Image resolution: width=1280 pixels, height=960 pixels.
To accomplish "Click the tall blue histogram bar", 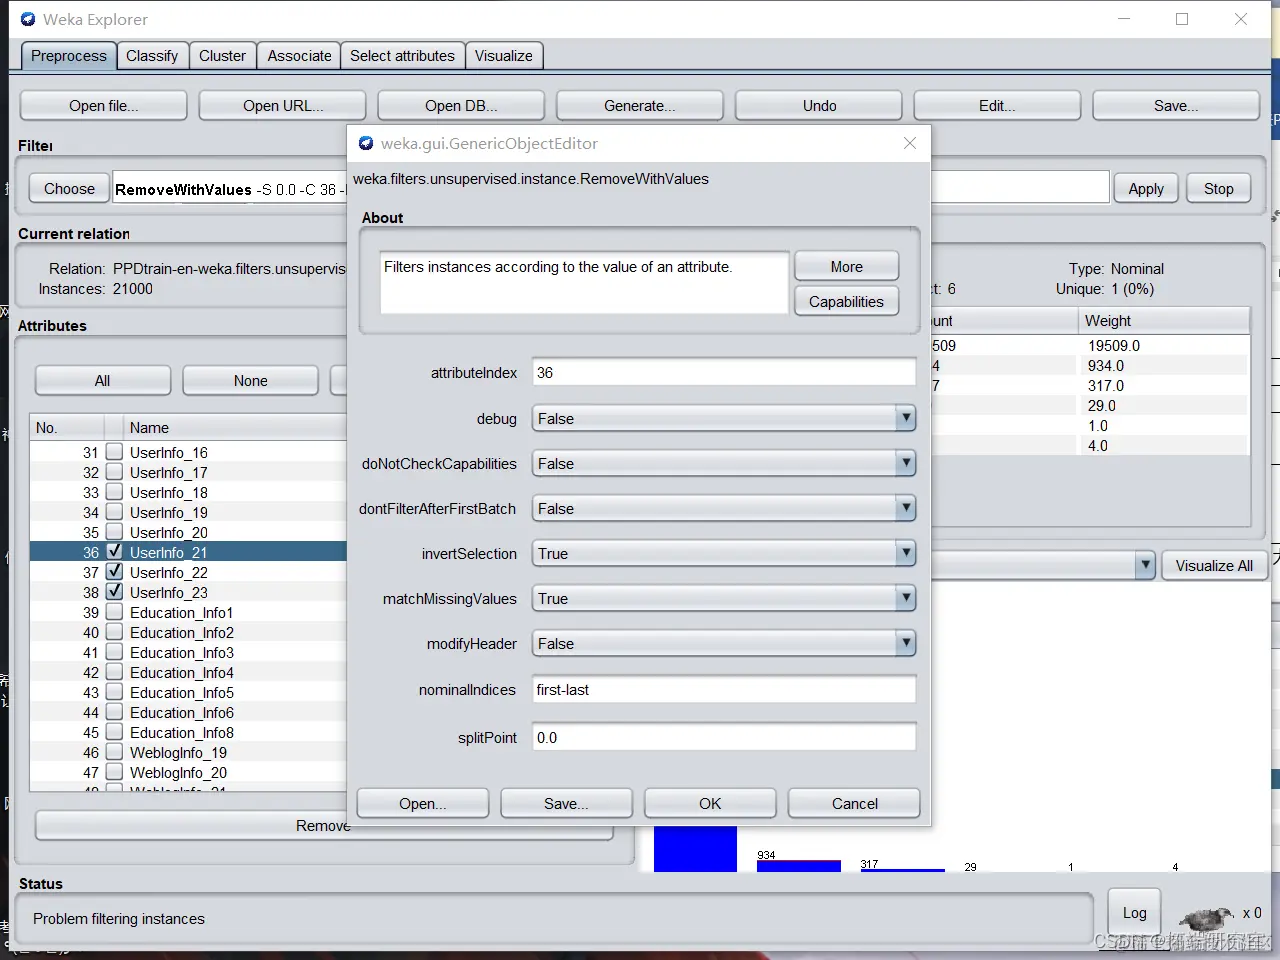I will 695,848.
